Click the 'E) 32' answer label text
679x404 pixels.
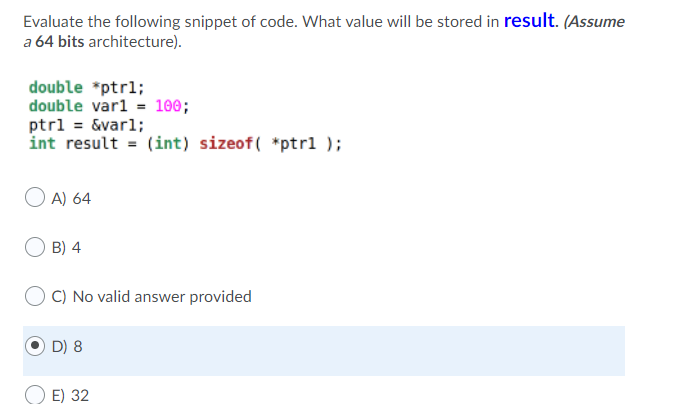coord(70,395)
